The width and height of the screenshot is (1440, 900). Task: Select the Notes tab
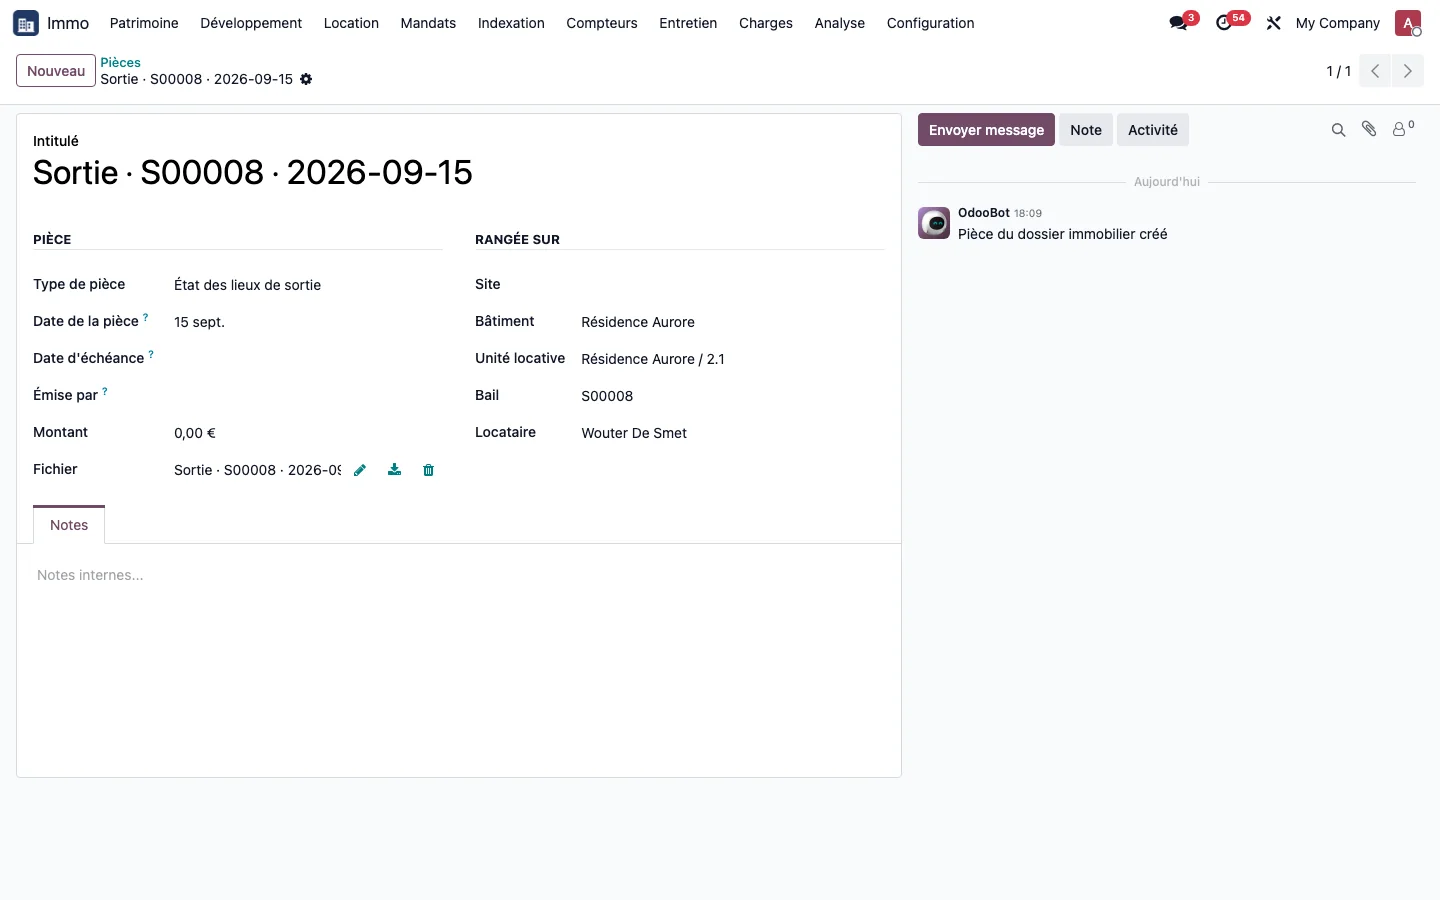pos(69,525)
